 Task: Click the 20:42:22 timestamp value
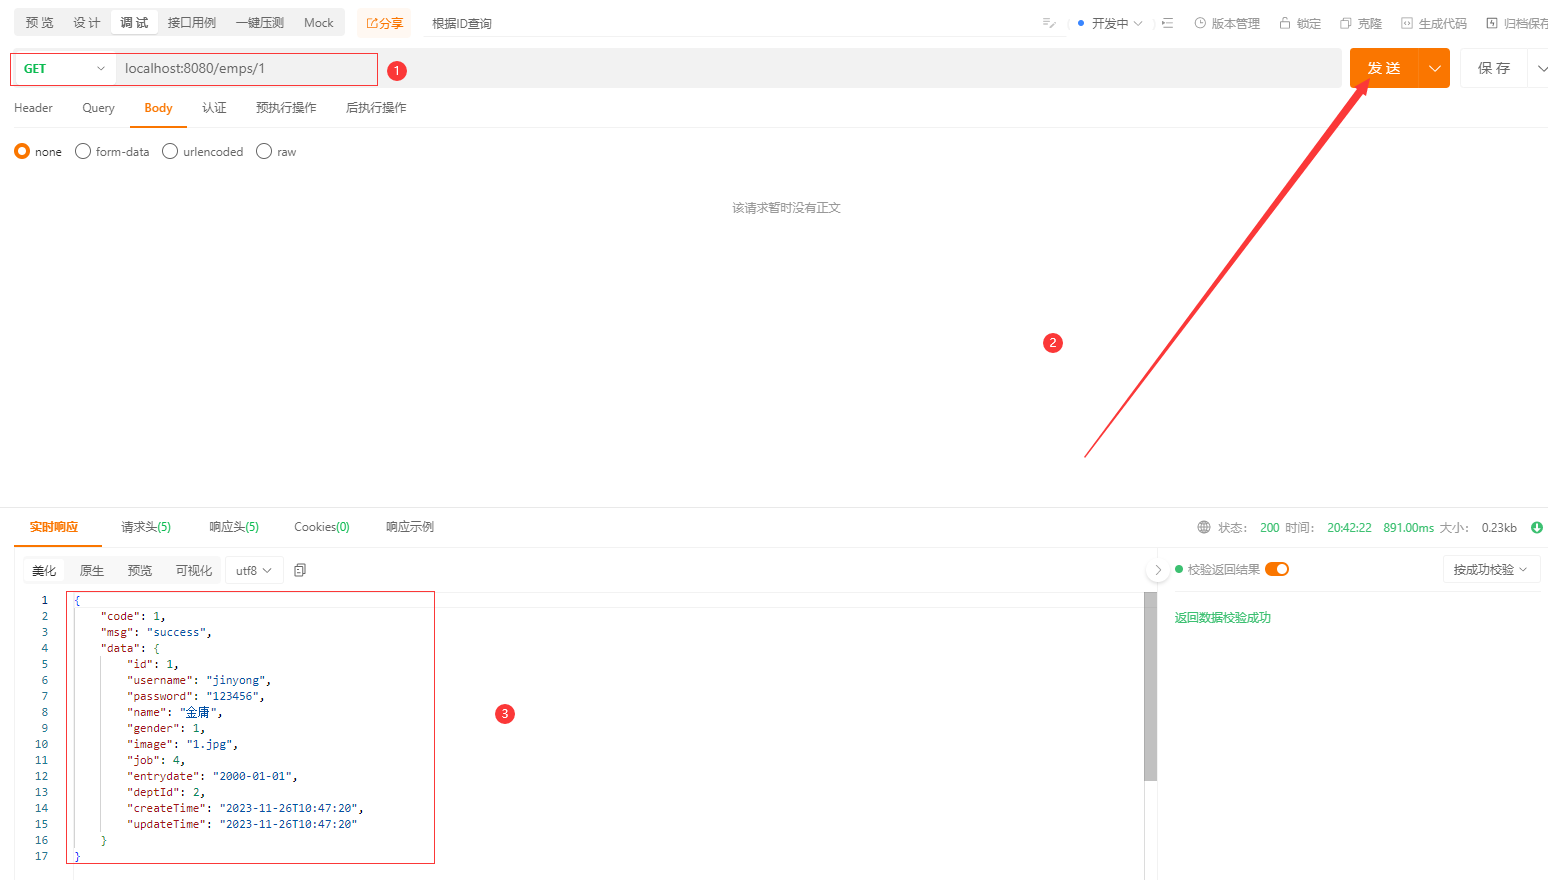1349,527
